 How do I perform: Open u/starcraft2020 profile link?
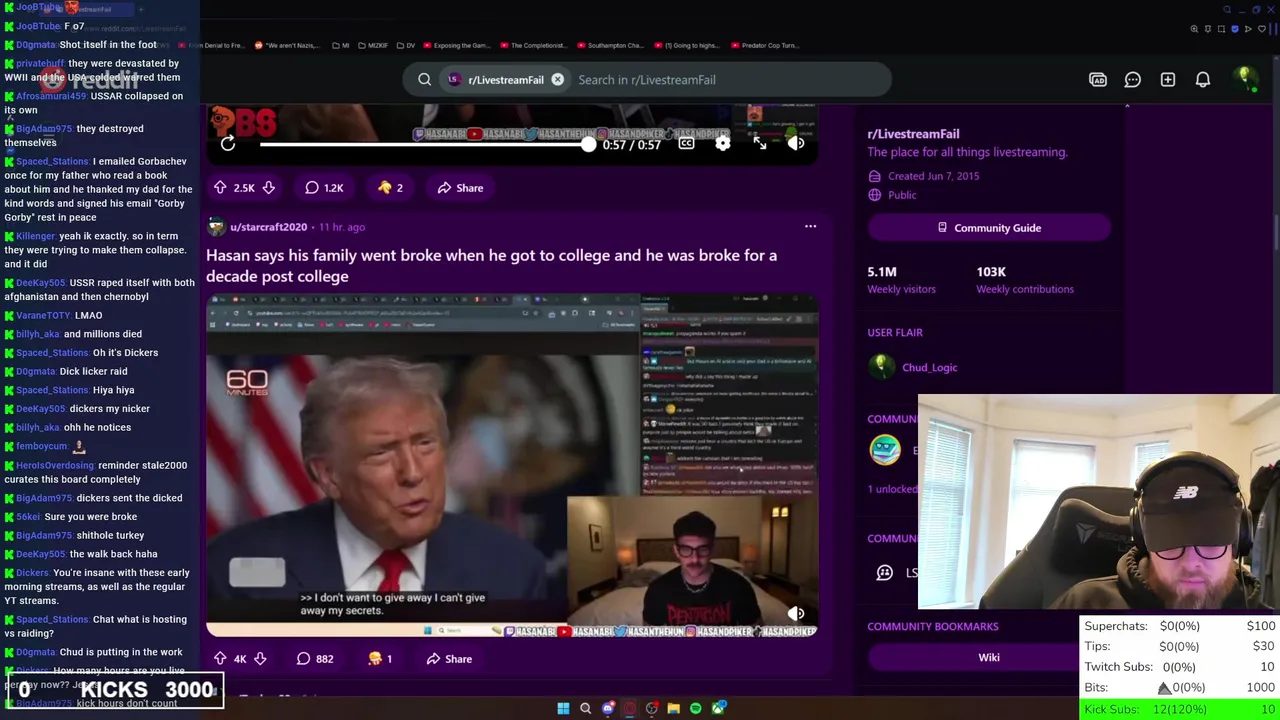pos(268,227)
